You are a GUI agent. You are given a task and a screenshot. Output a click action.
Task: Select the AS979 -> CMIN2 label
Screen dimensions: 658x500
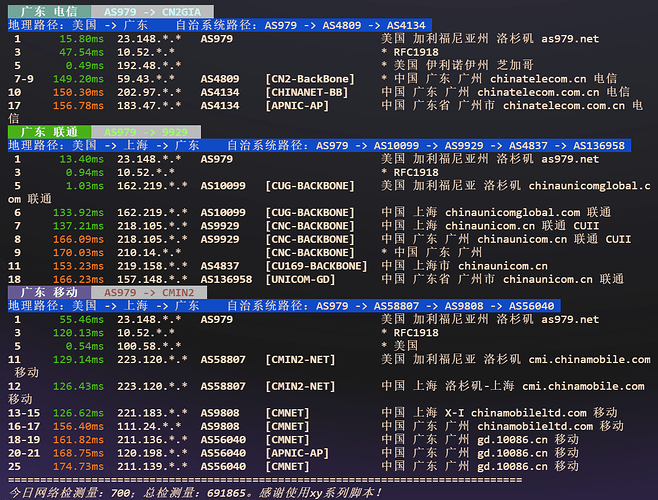149,293
